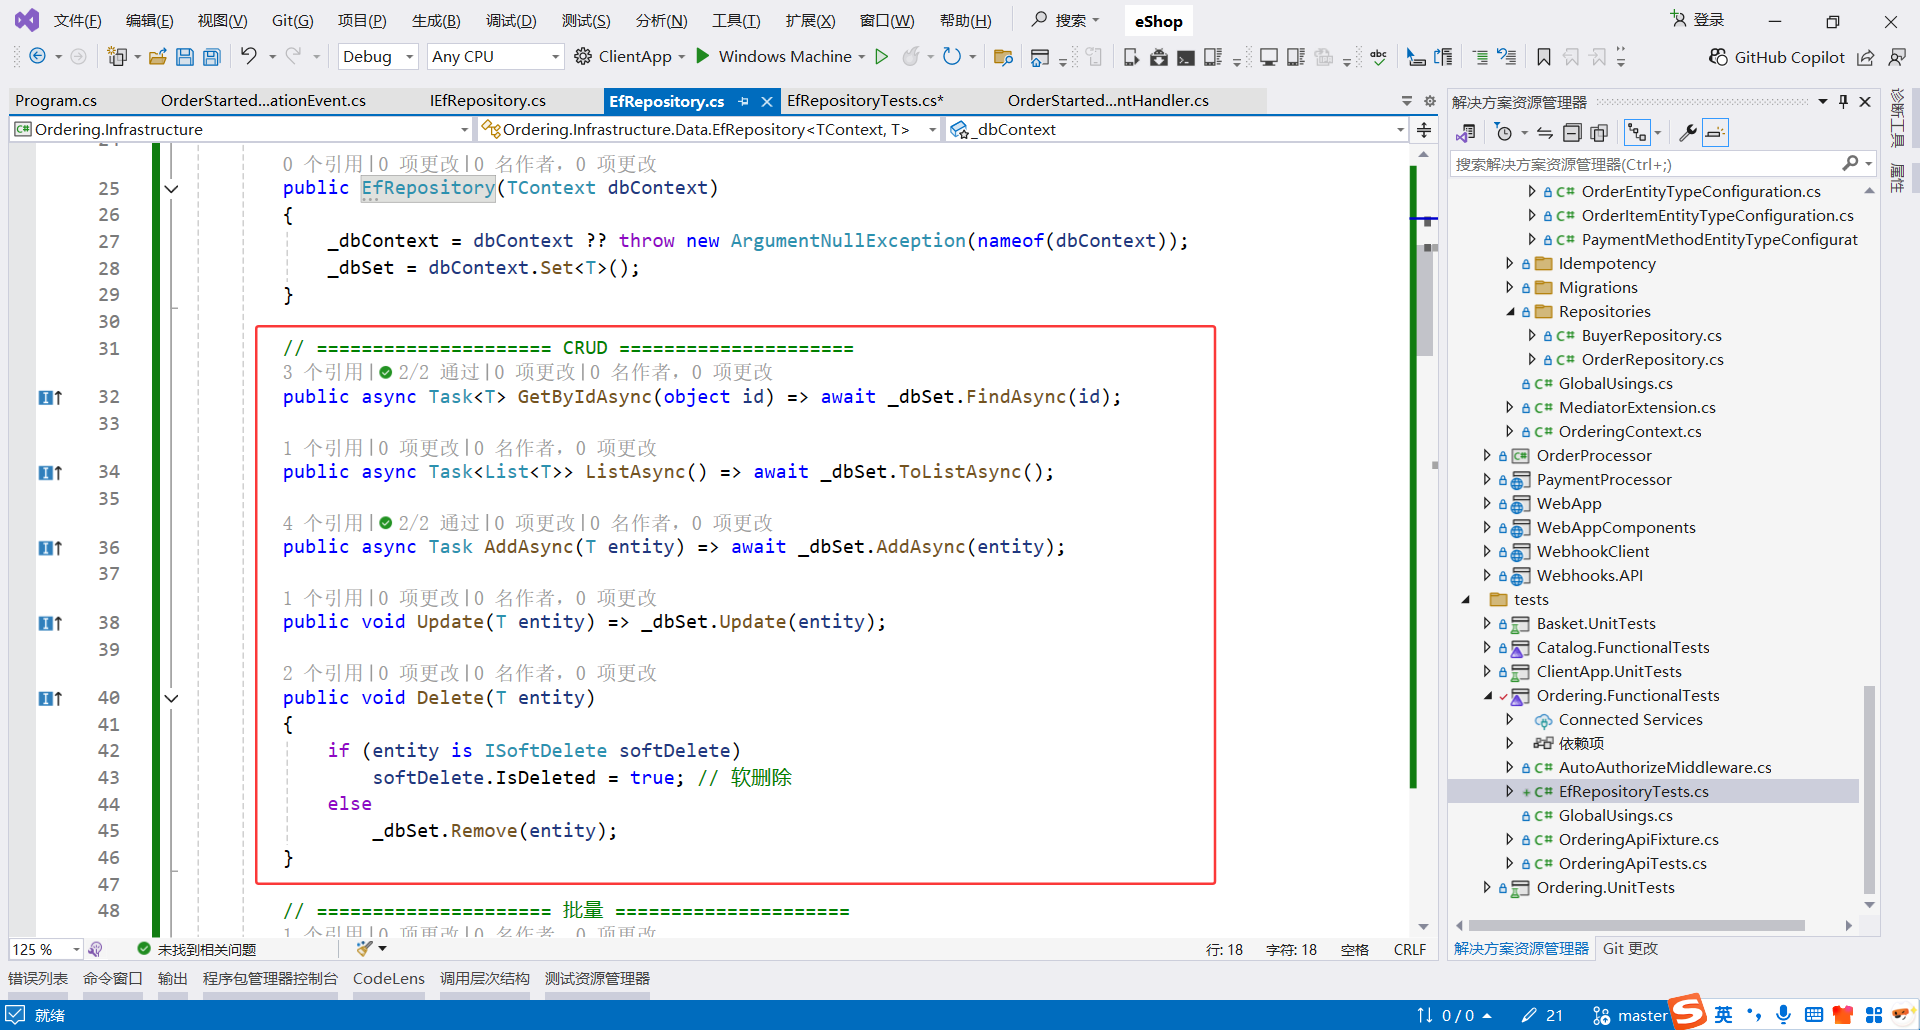Collapse the EfRepository constructor at line 25
This screenshot has width=1920, height=1030.
pyautogui.click(x=171, y=189)
